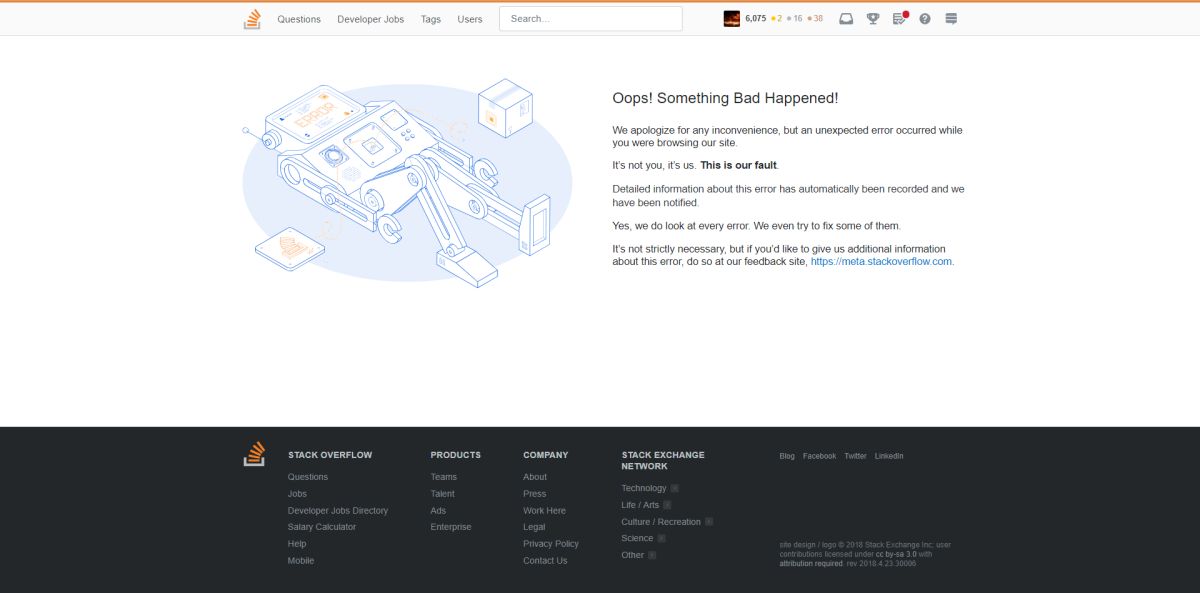
Task: Open Culture / Recreation network link
Action: (x=661, y=522)
